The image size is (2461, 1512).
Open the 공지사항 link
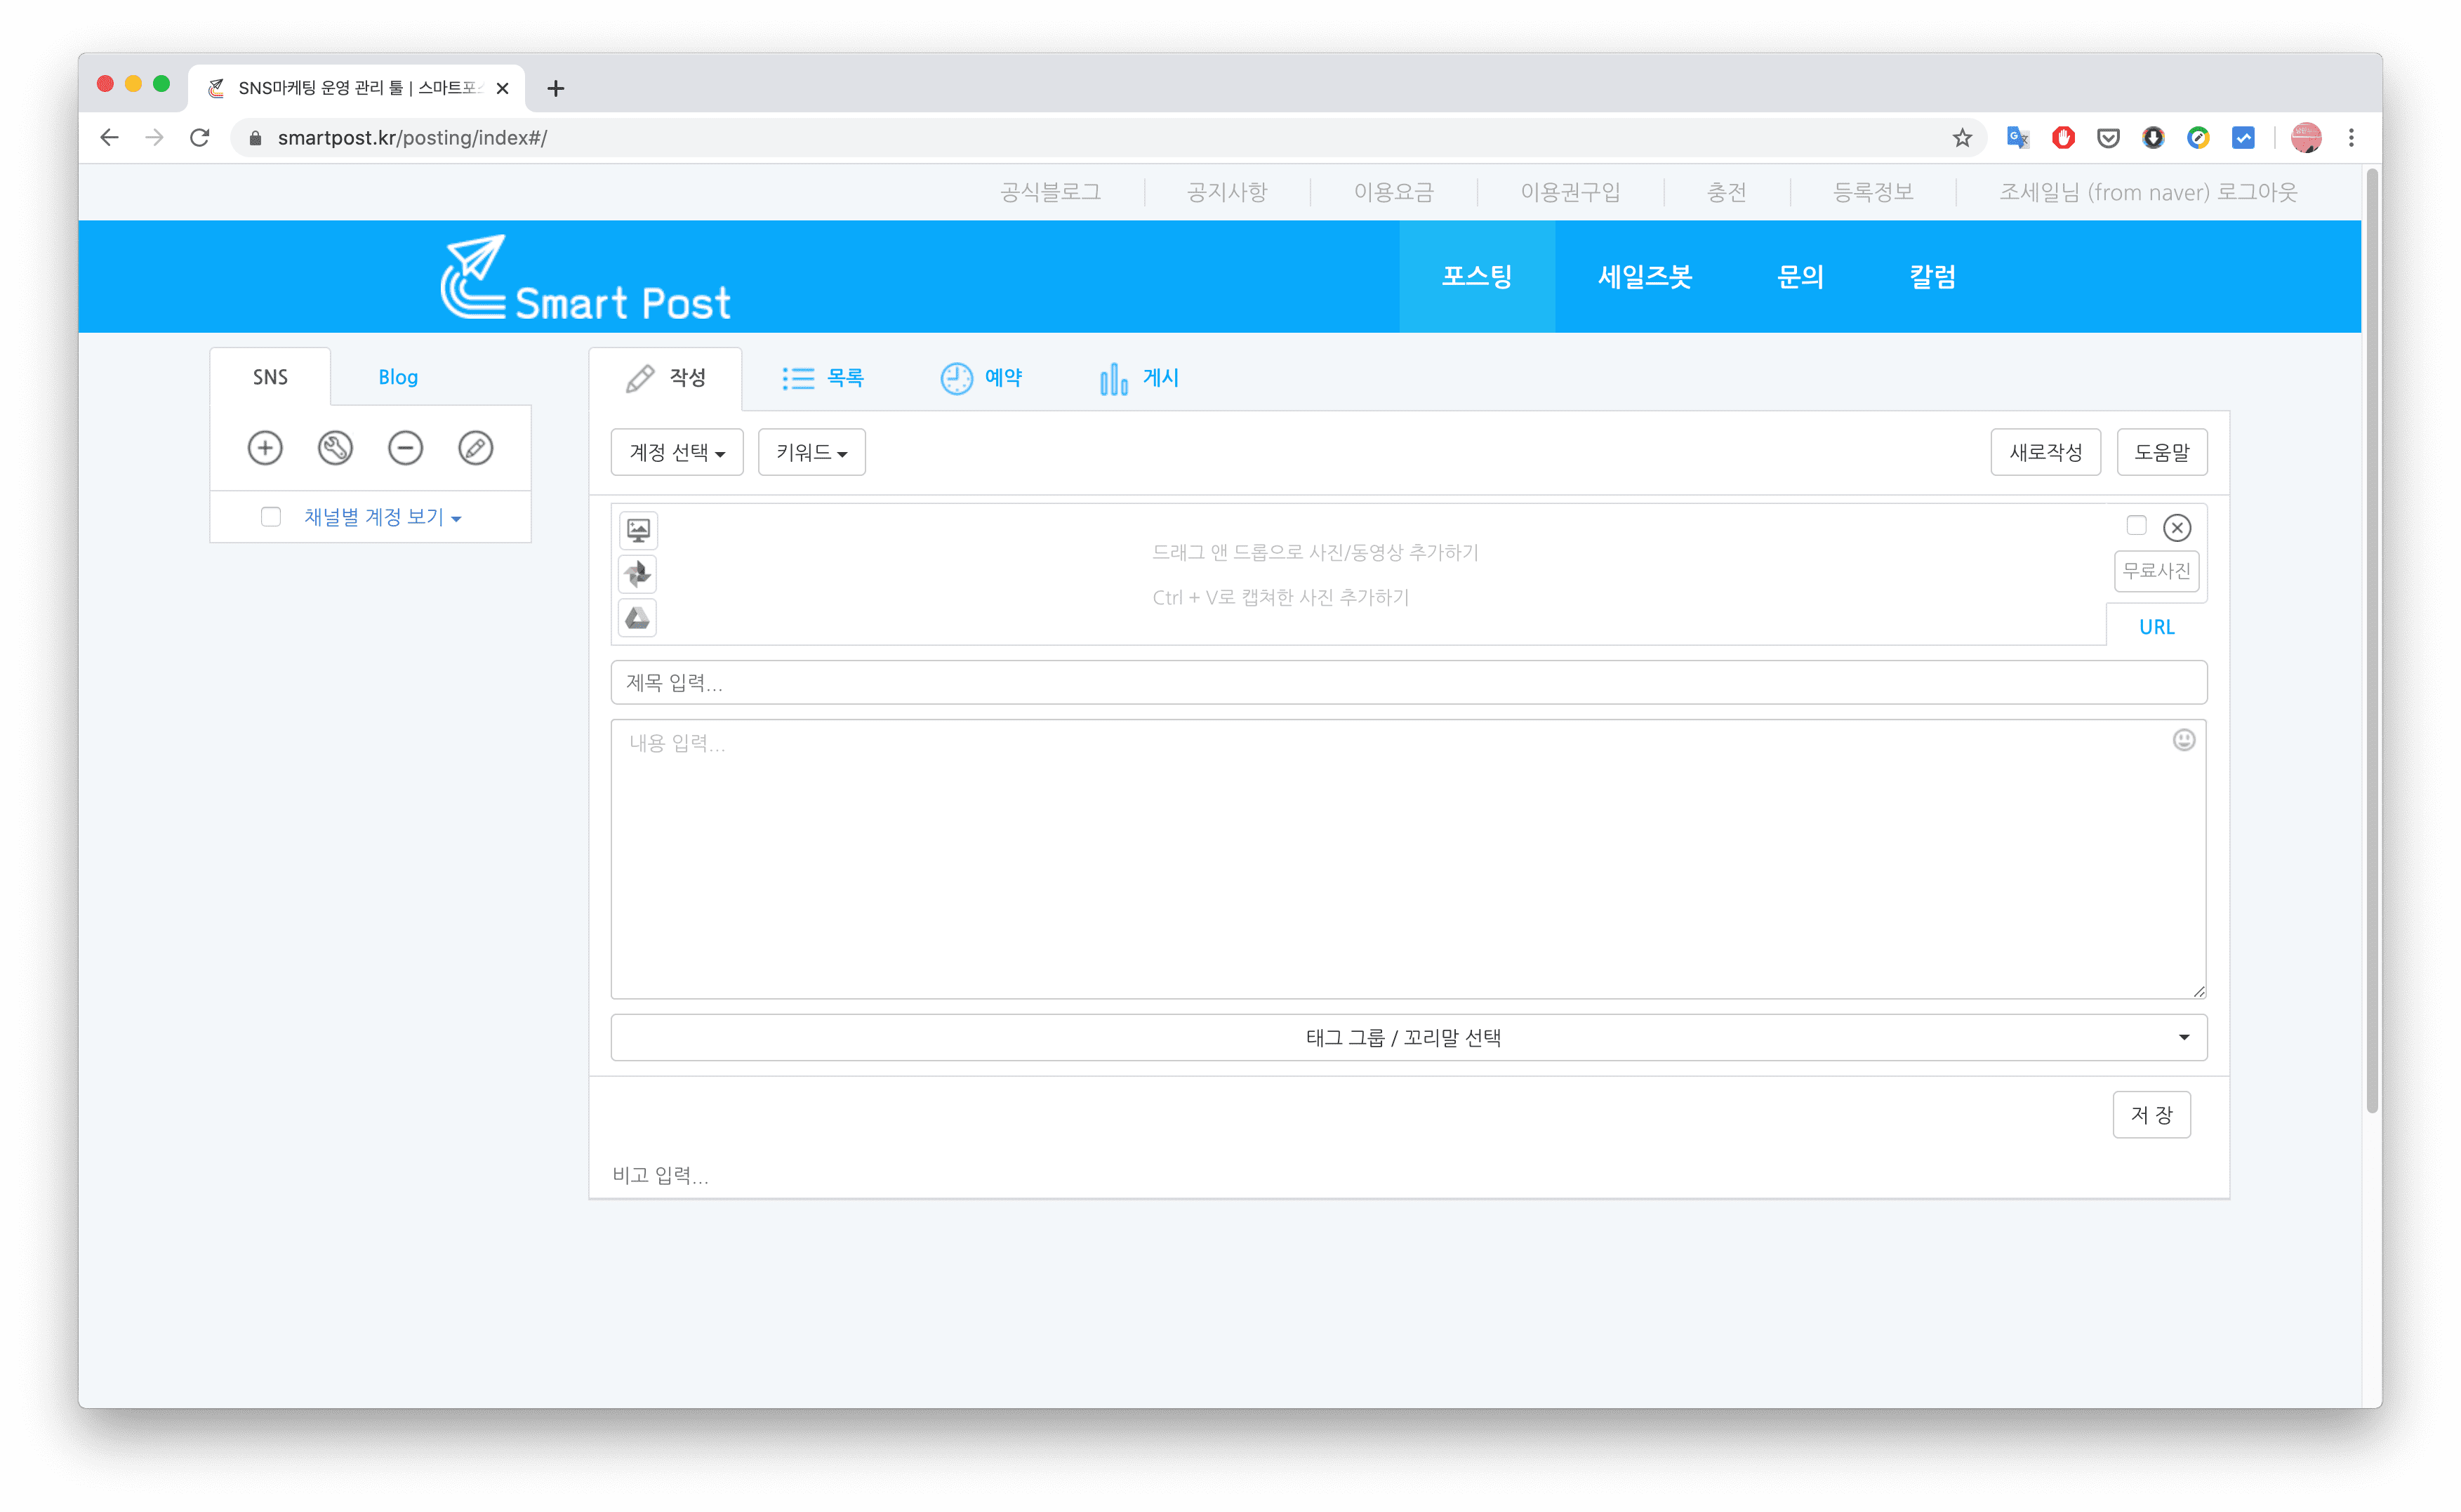[x=1227, y=192]
